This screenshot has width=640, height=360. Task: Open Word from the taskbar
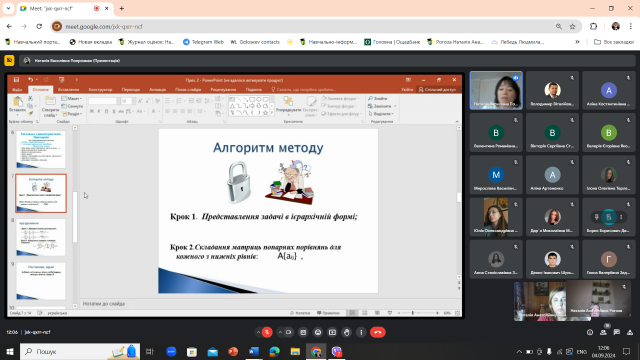click(254, 351)
